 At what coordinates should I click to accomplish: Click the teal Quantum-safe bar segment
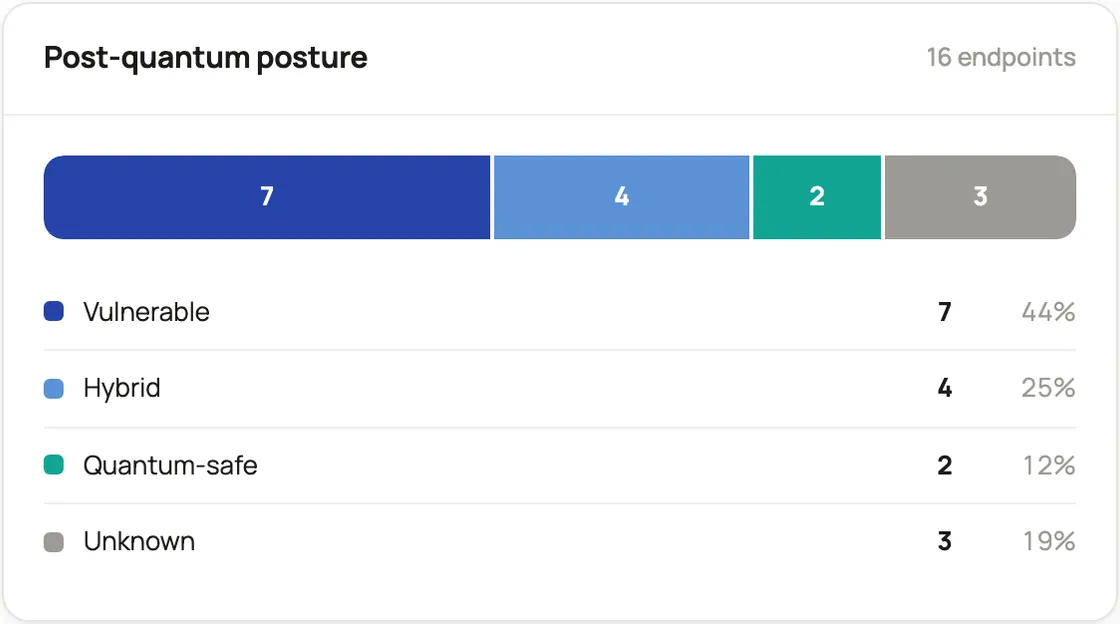tap(816, 197)
